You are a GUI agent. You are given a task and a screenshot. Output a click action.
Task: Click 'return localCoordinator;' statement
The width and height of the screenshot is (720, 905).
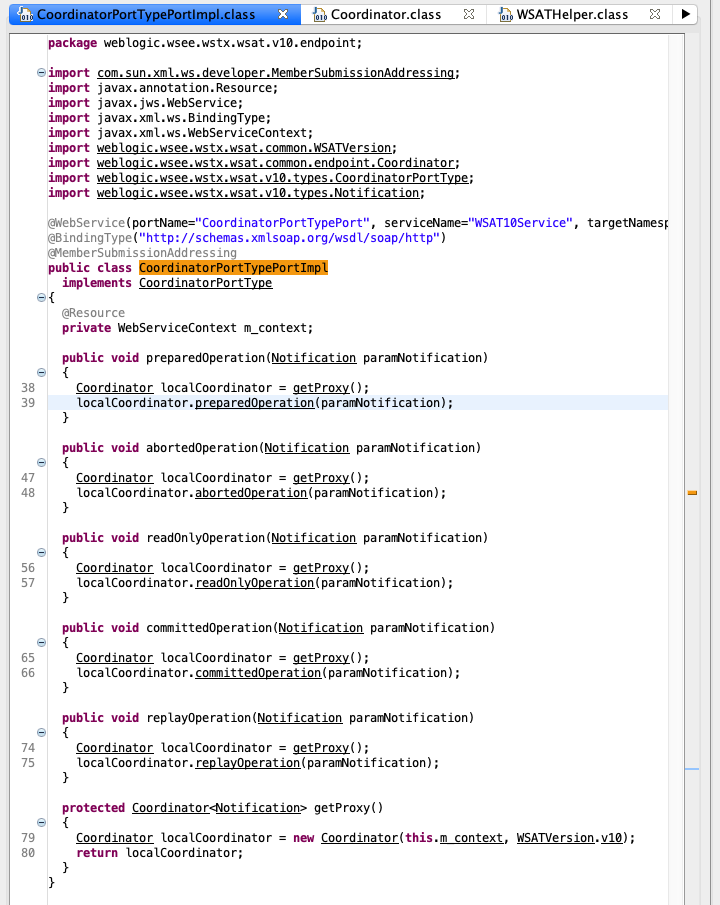160,853
